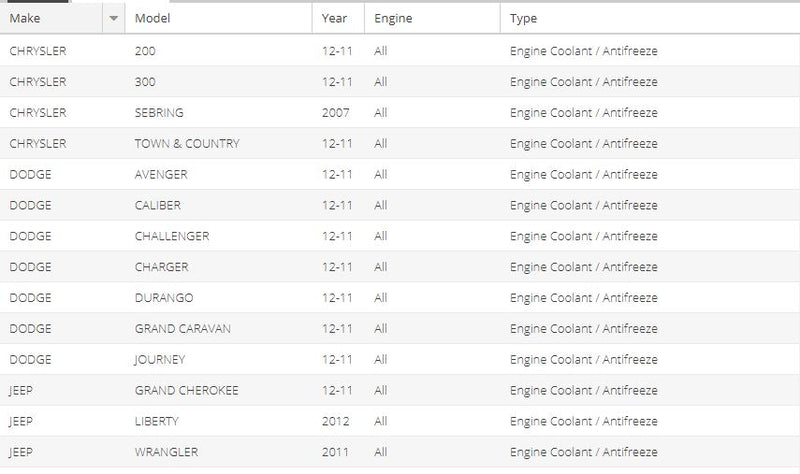Select the Dodge Durango model cell
The height and width of the screenshot is (474, 800).
pyautogui.click(x=218, y=297)
